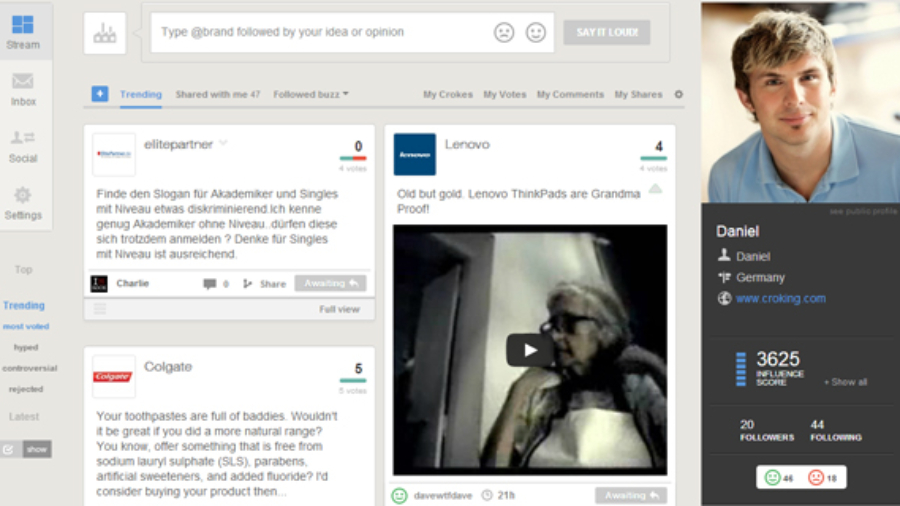Viewport: 900px width, 506px height.
Task: Click Daniel's profile photo
Action: coord(800,102)
